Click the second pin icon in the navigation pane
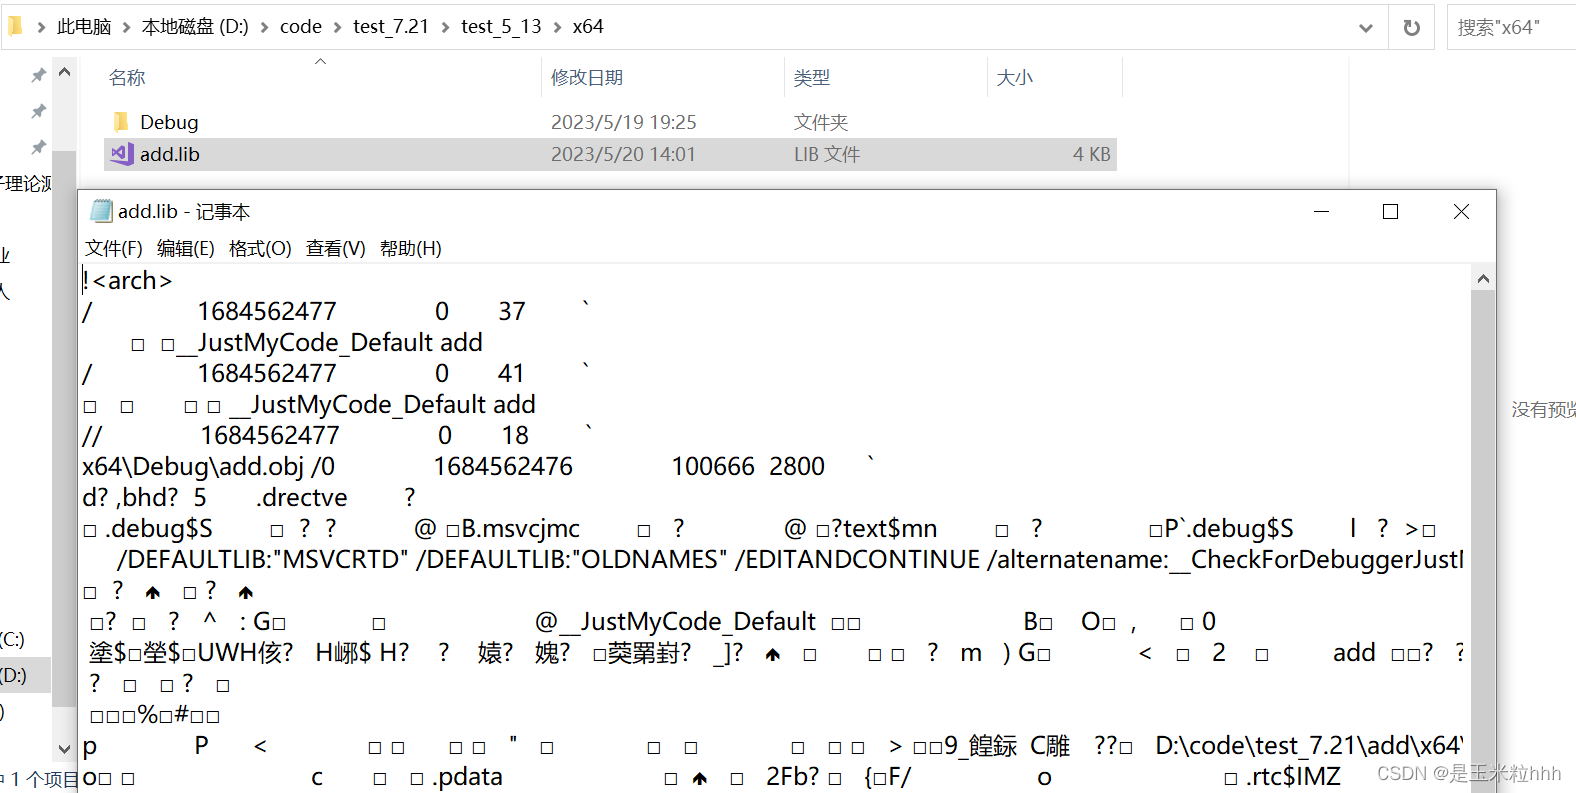This screenshot has width=1576, height=793. click(x=38, y=111)
